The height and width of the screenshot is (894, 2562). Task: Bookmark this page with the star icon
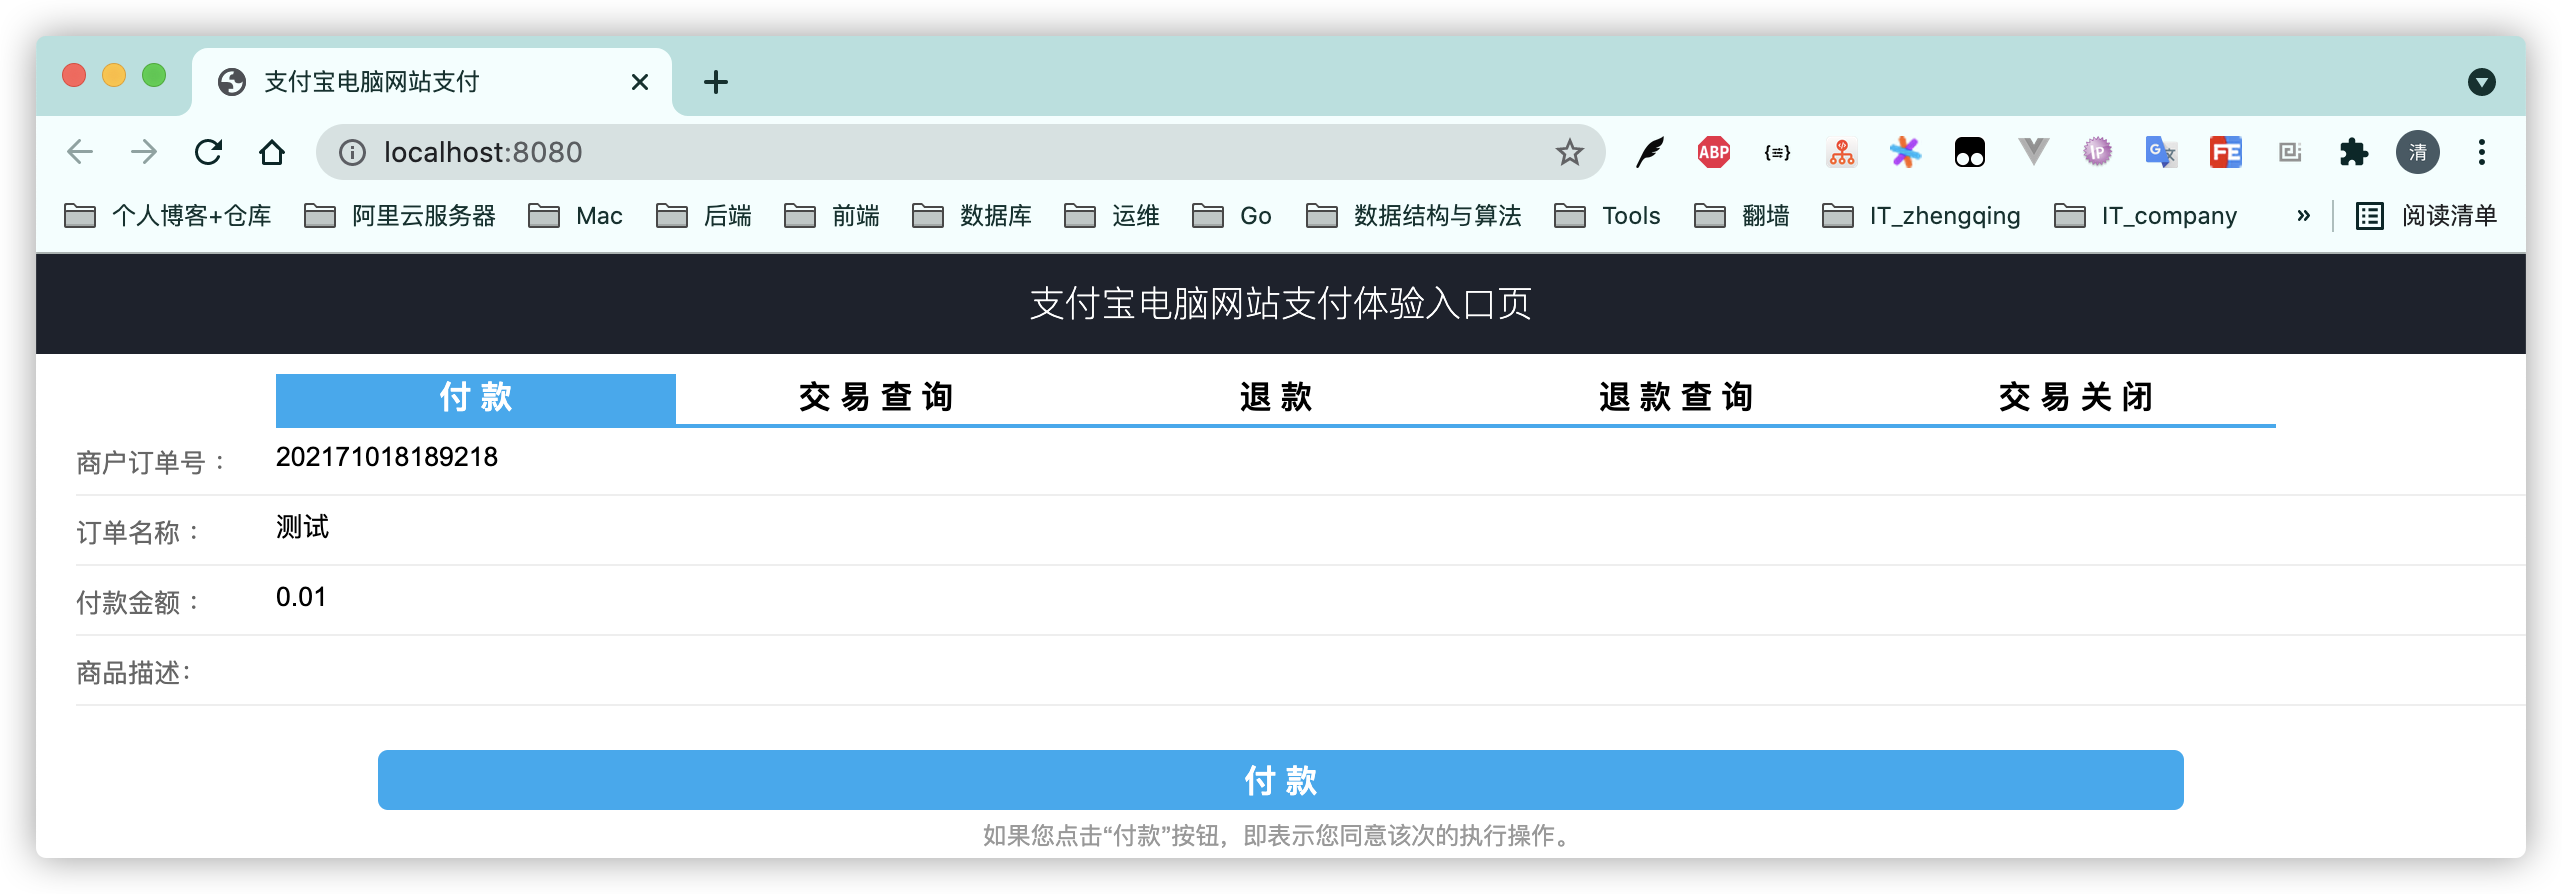(x=1569, y=152)
